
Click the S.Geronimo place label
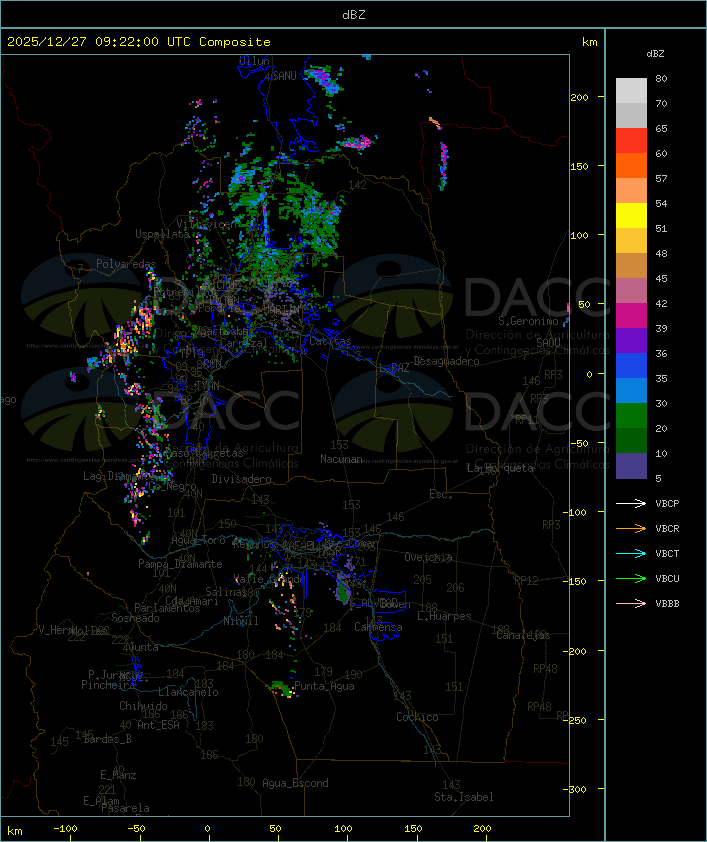[x=528, y=321]
